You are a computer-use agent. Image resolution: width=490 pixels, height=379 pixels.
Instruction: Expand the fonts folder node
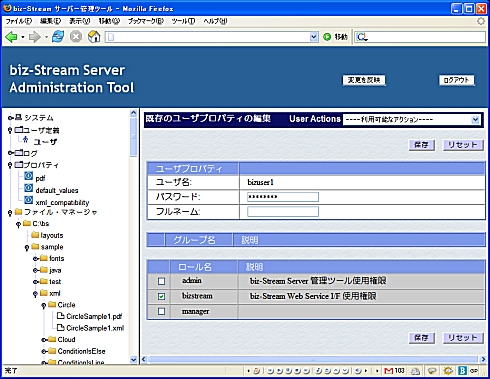[35, 258]
